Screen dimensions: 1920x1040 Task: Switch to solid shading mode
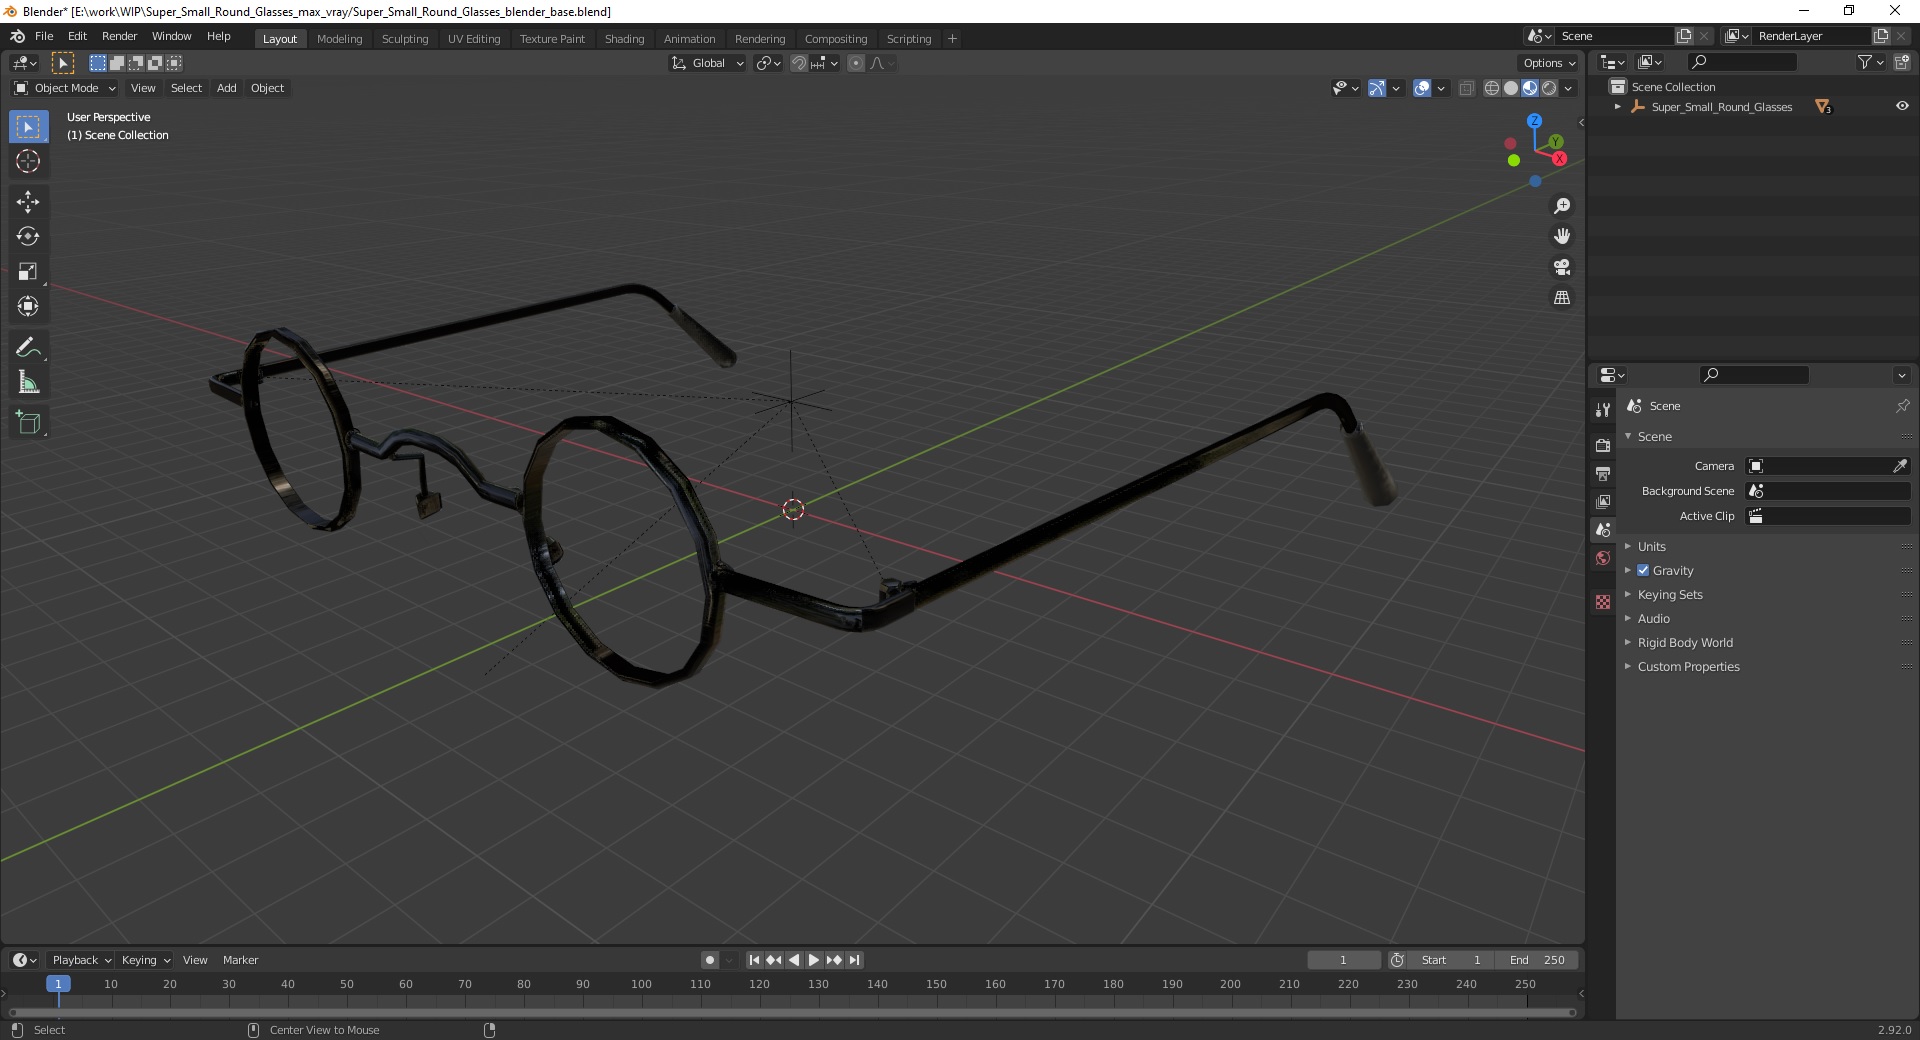tap(1511, 88)
